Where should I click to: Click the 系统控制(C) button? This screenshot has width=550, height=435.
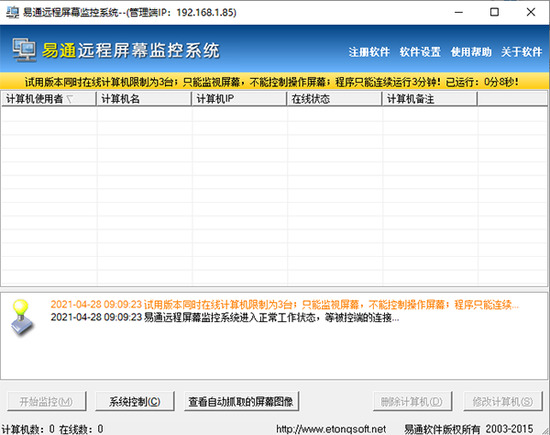(135, 401)
